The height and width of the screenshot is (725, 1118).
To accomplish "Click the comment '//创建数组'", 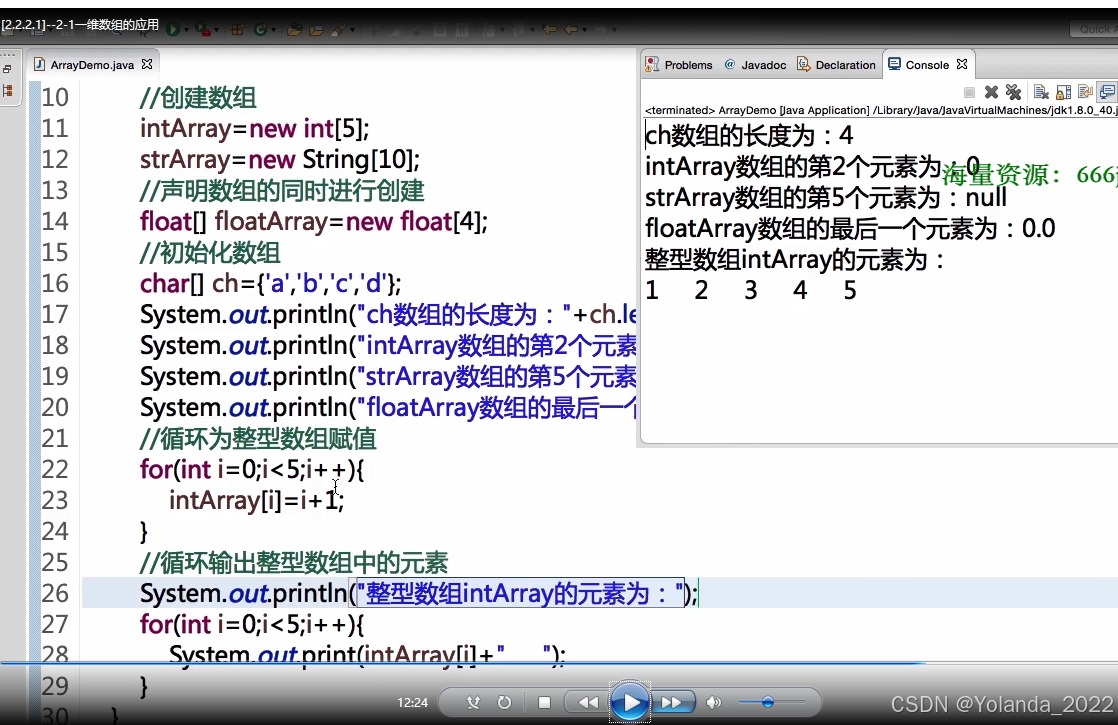I will (x=198, y=98).
